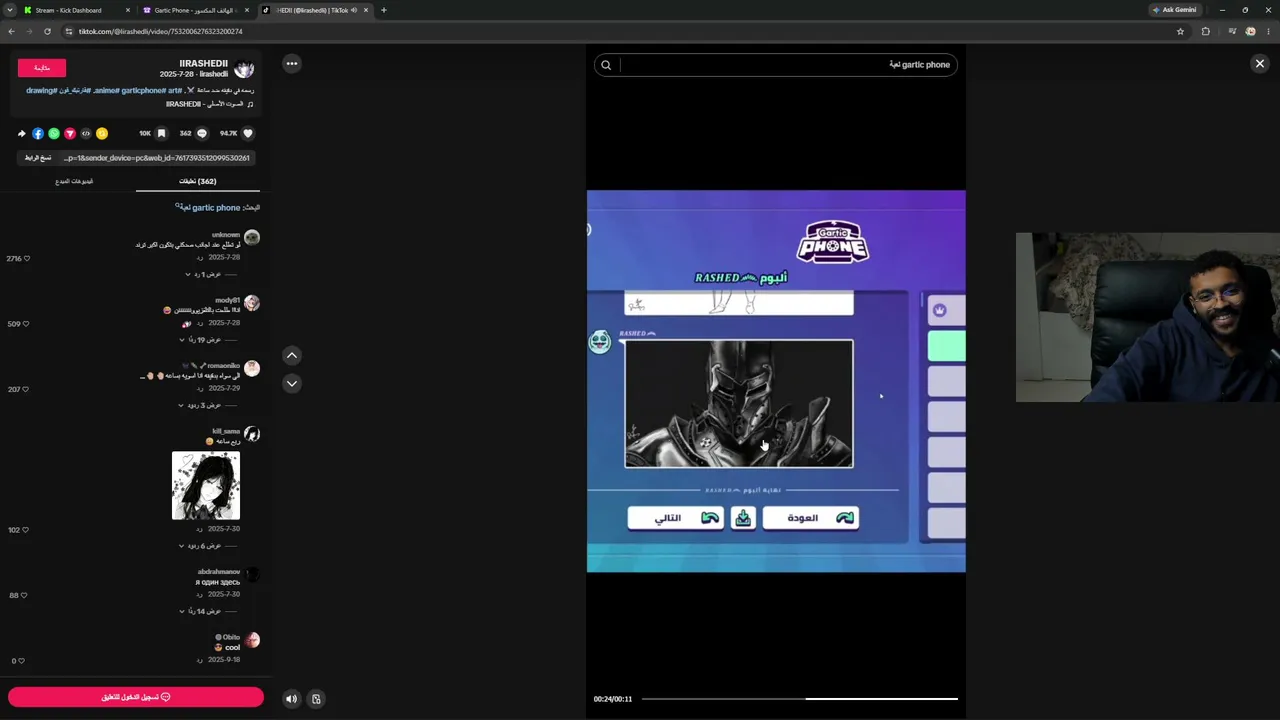This screenshot has height=720, width=1280.
Task: Like the comment by abdrahmanov
Action: [26, 595]
